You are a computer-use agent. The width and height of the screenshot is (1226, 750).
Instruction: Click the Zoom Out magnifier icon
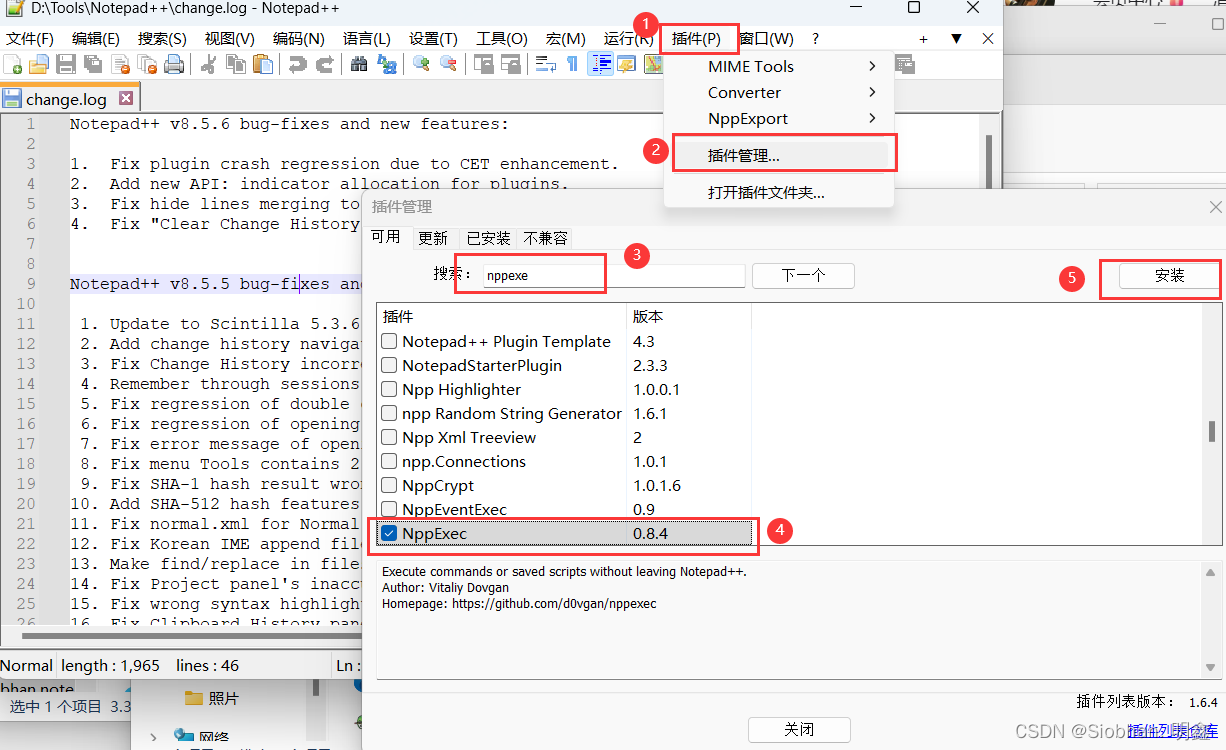click(x=449, y=65)
